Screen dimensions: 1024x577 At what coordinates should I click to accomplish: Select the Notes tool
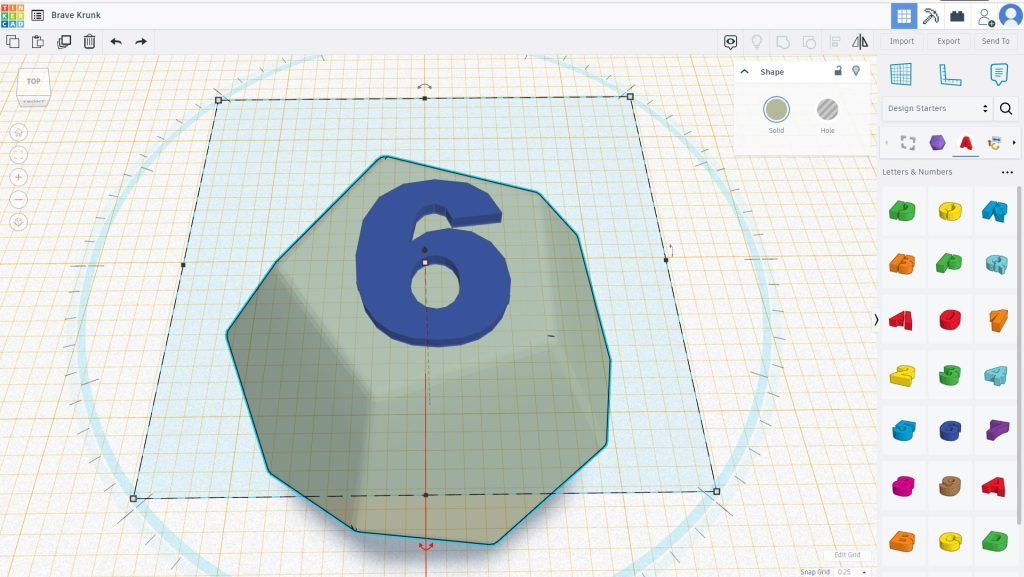click(x=999, y=74)
